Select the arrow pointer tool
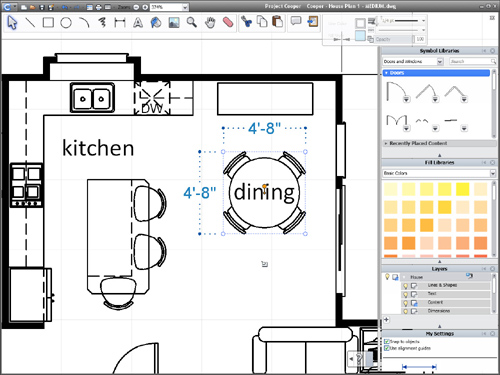Image resolution: width=500 pixels, height=375 pixels. [x=12, y=23]
